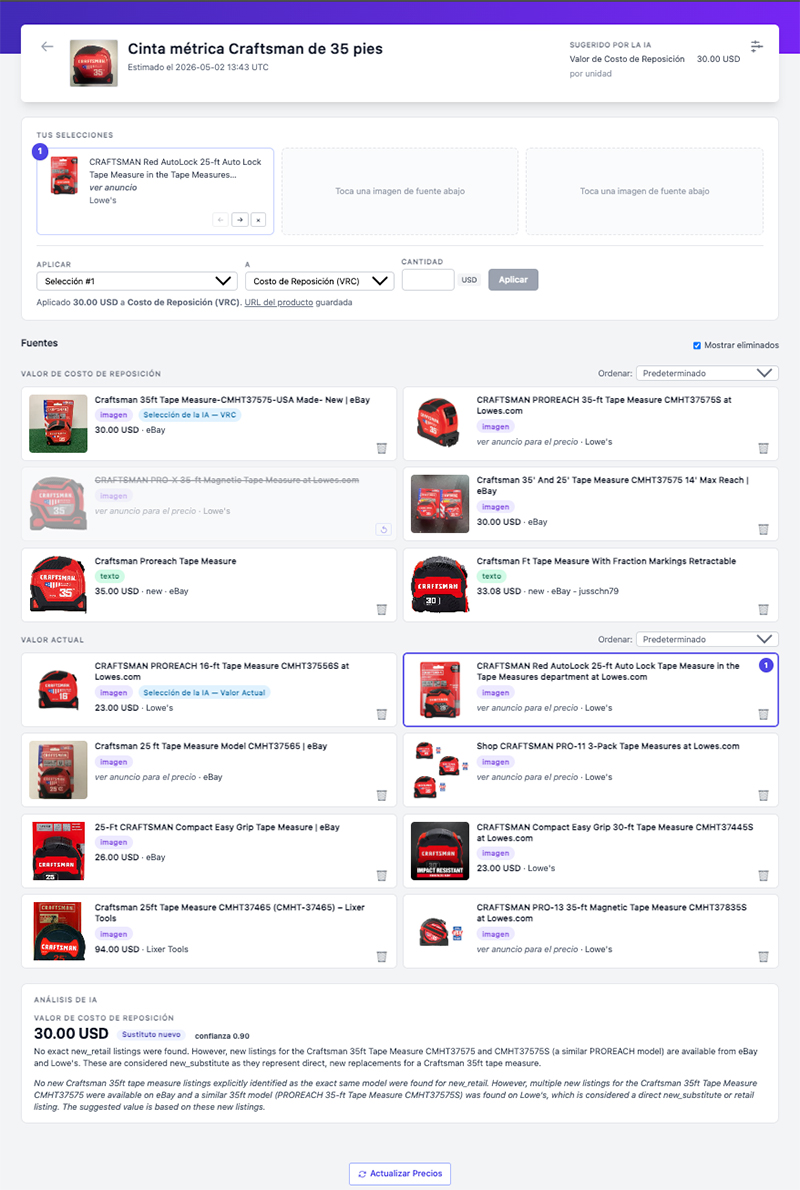Click the Aplicar button
The image size is (800, 1190).
(x=513, y=280)
